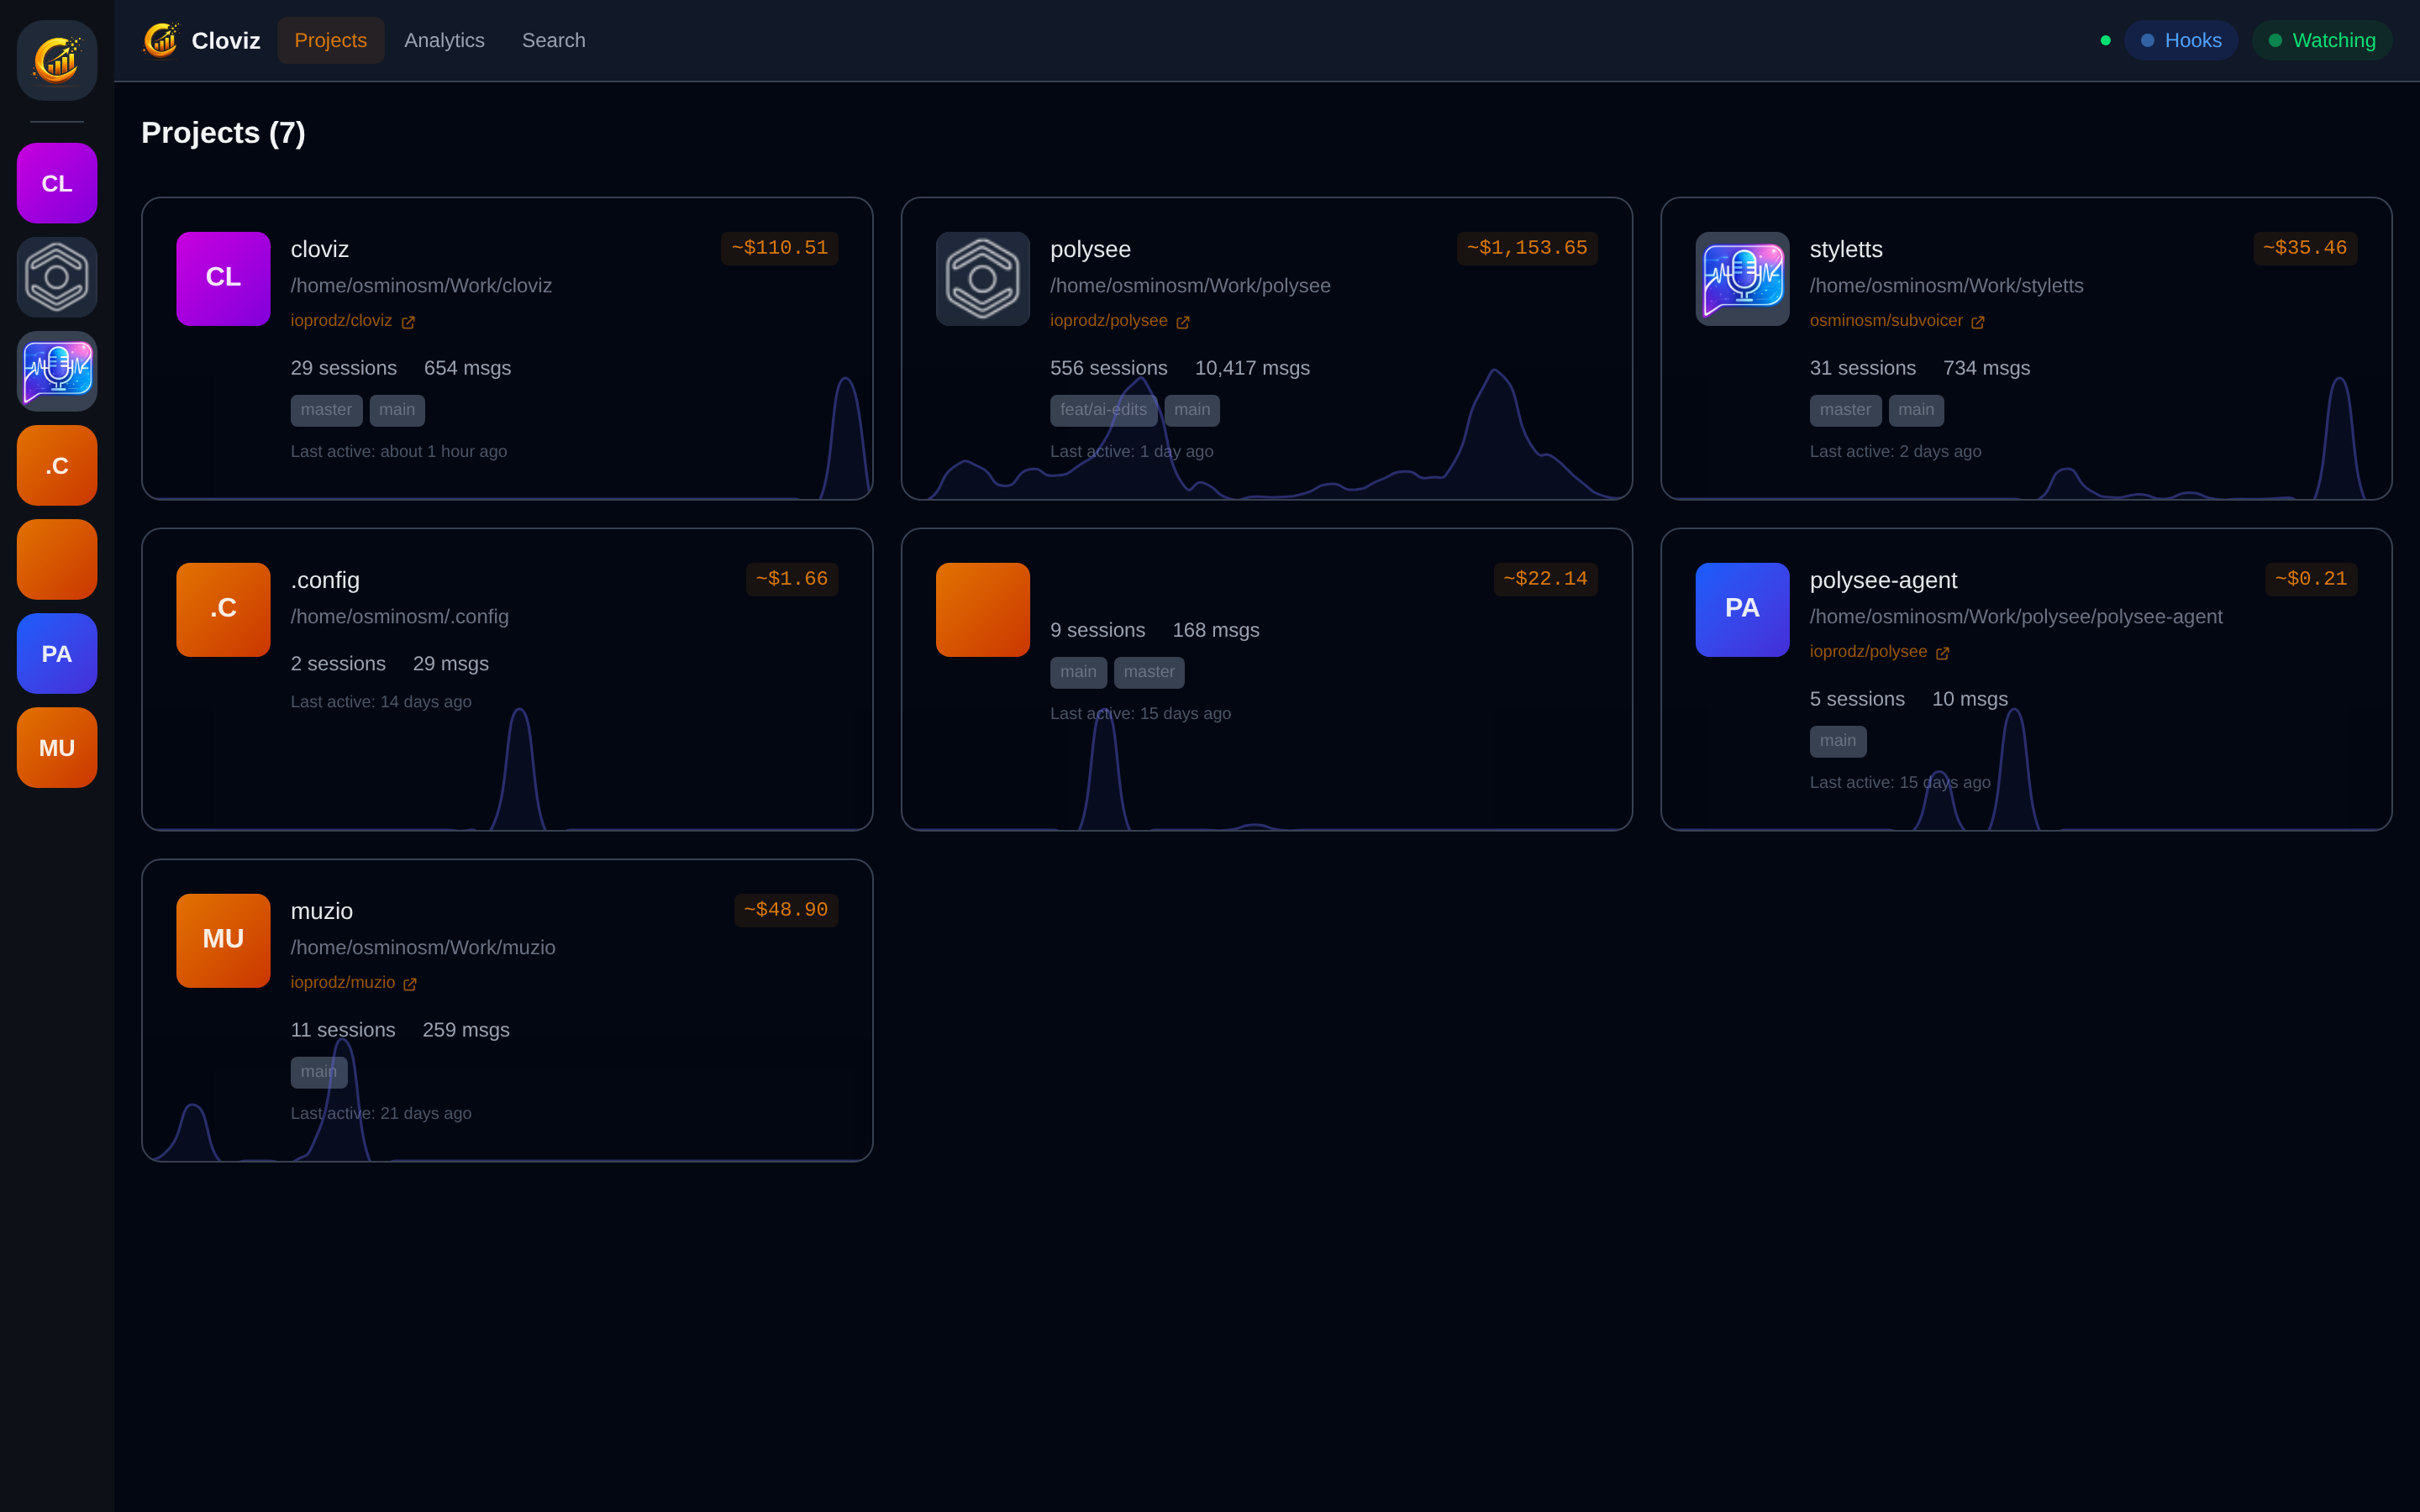Viewport: 2420px width, 1512px height.
Task: Open the MU muzio icon in the sidebar
Action: (x=56, y=747)
